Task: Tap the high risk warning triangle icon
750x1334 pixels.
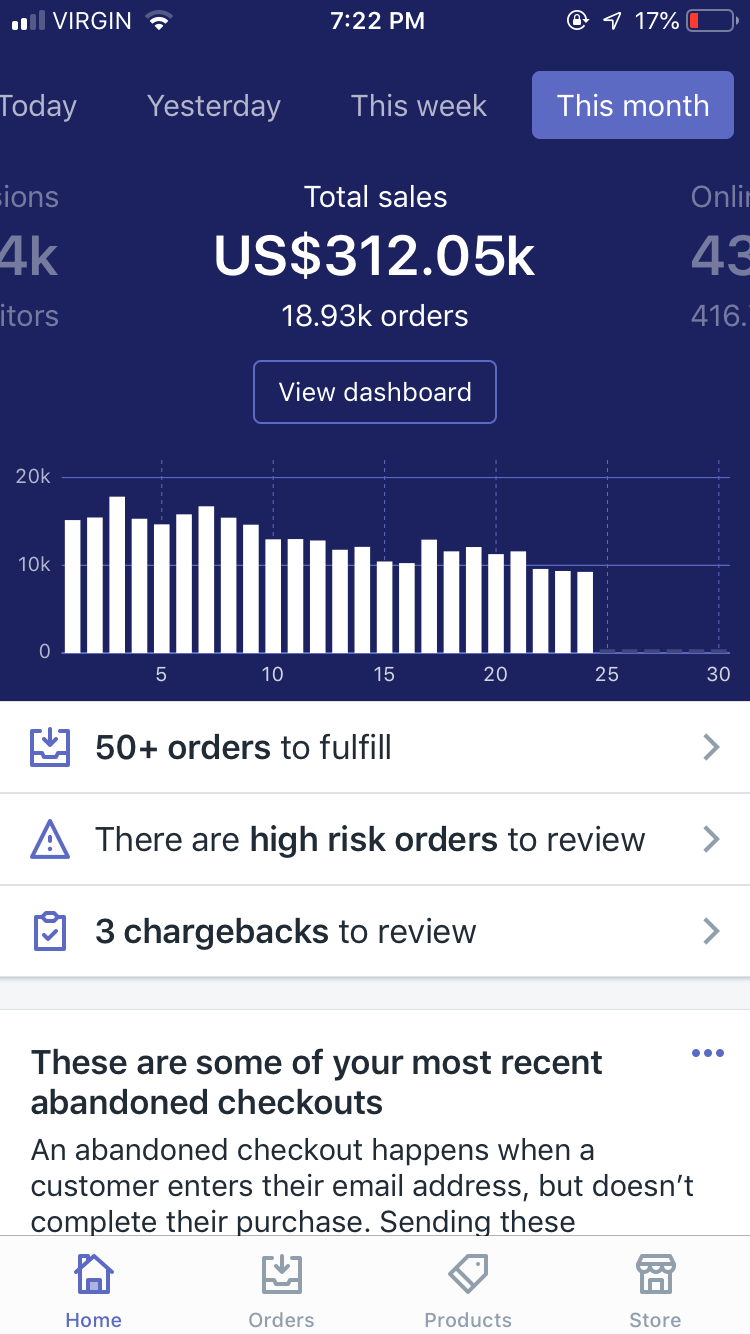Action: click(x=50, y=839)
